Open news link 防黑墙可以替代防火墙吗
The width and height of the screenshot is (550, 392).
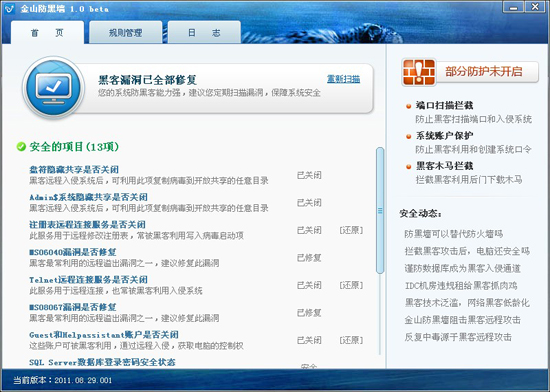click(454, 234)
